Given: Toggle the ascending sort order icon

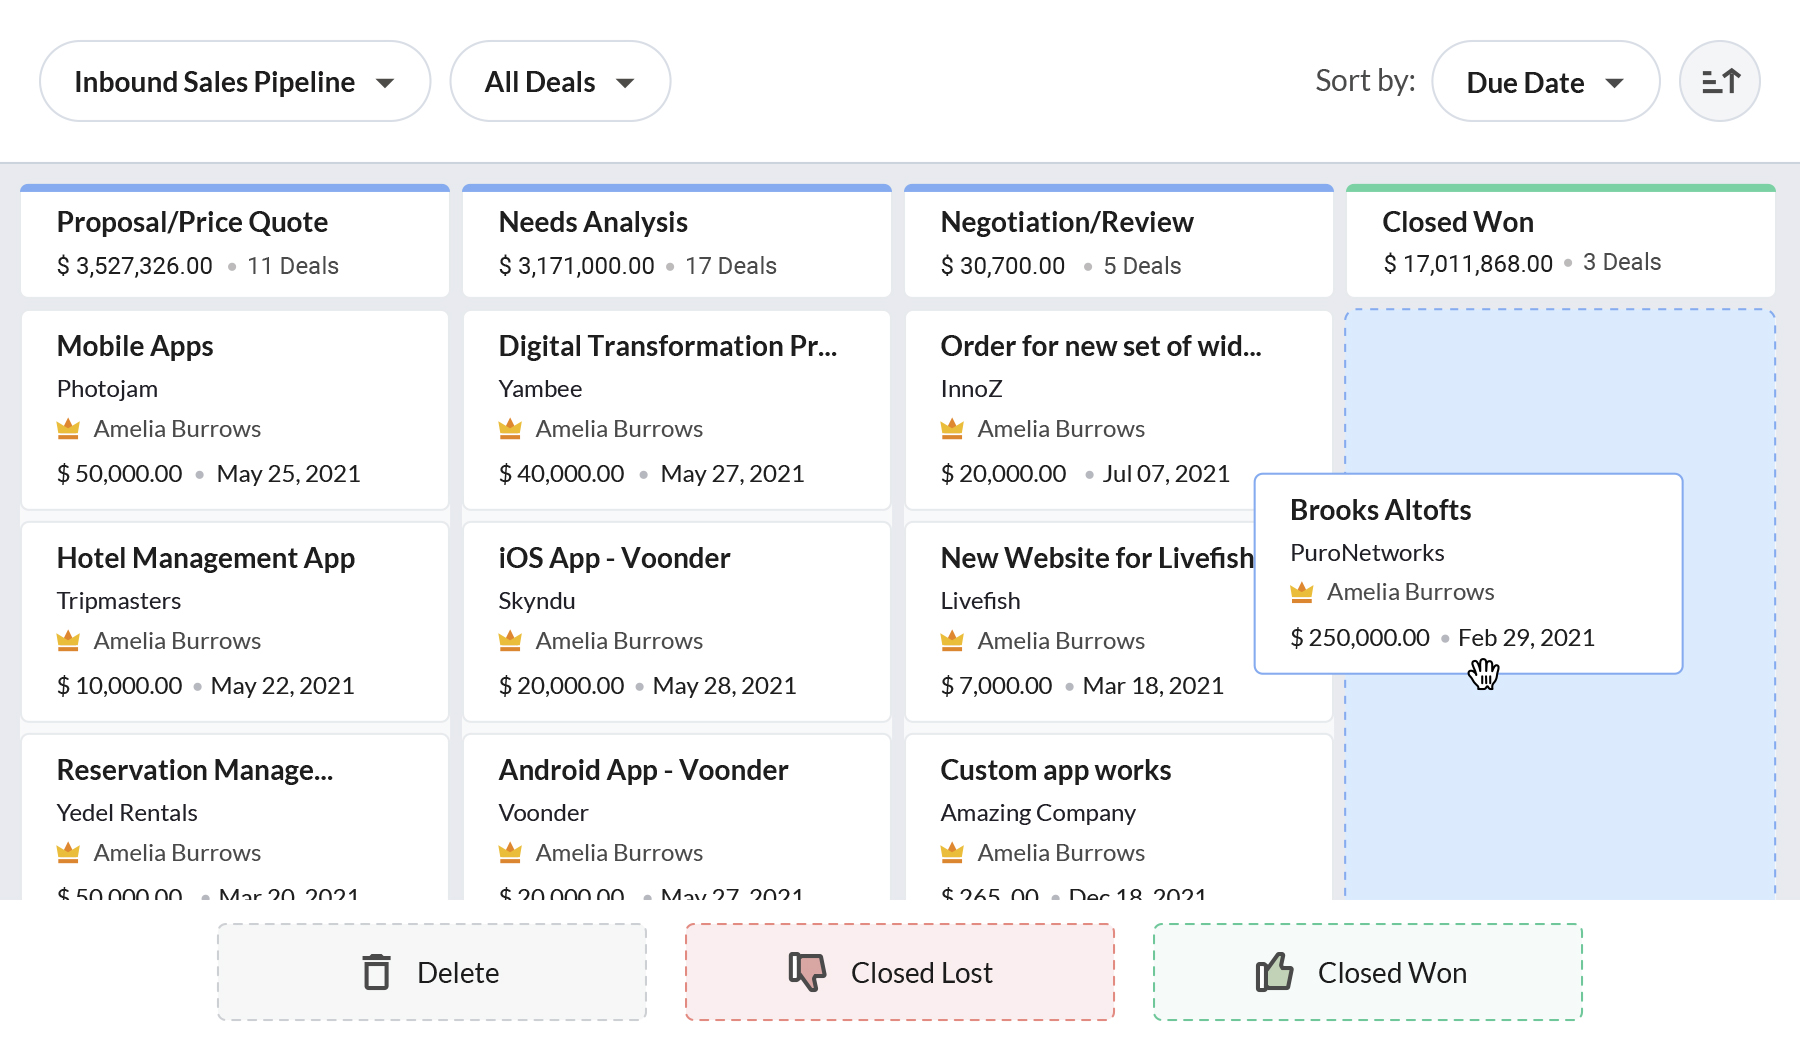Looking at the screenshot, I should pyautogui.click(x=1719, y=81).
